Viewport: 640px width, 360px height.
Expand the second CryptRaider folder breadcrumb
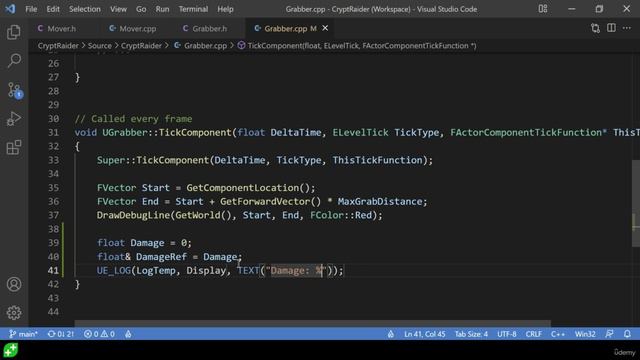pos(141,46)
